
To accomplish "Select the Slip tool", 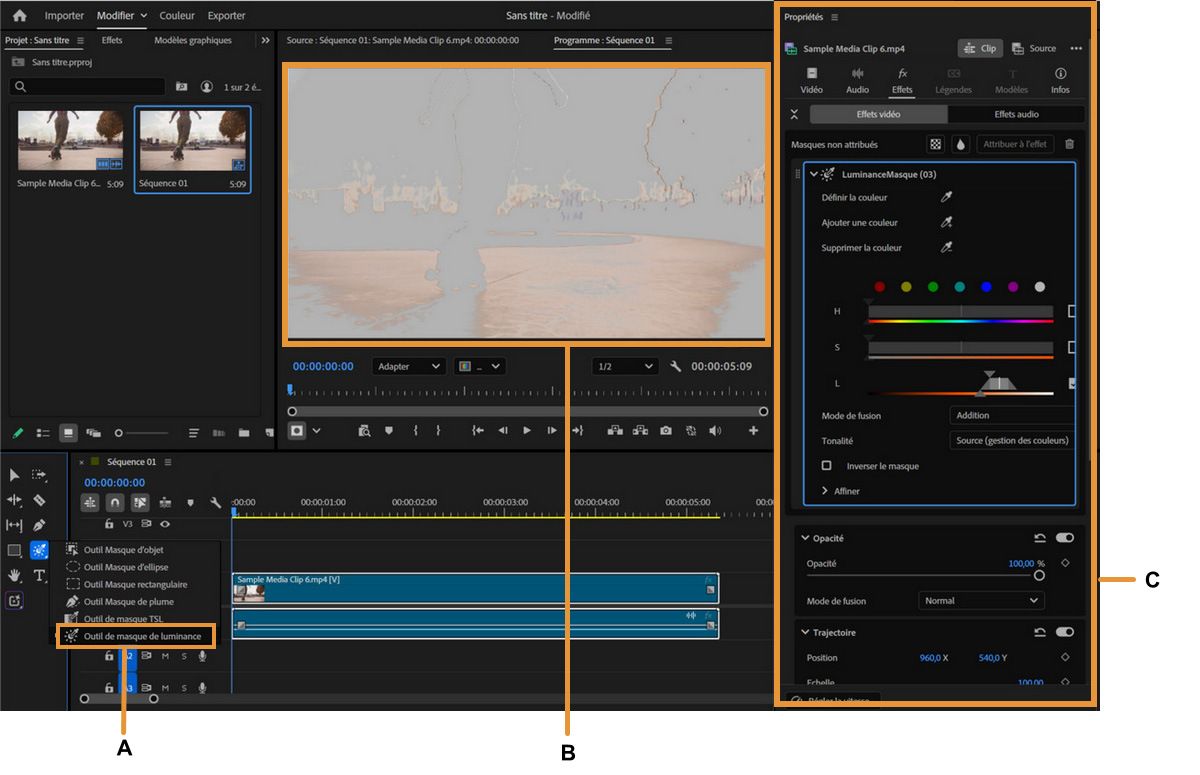I will tap(15, 525).
